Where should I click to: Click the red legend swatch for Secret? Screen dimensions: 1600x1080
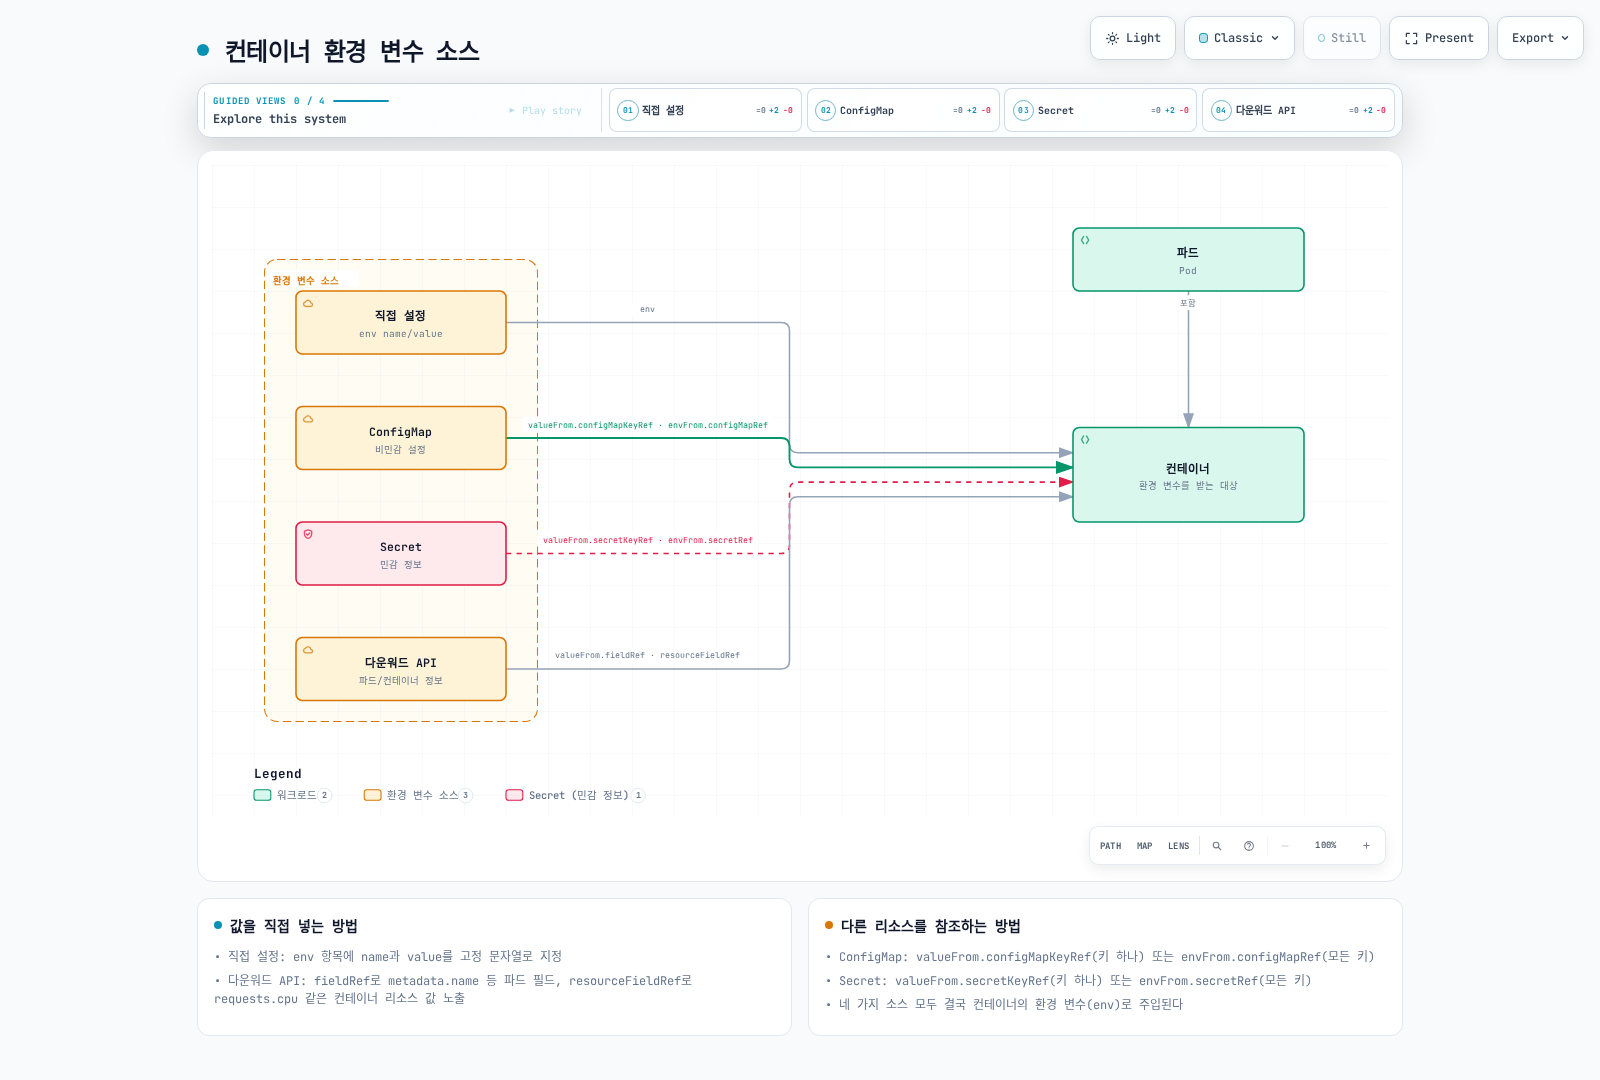(x=514, y=795)
